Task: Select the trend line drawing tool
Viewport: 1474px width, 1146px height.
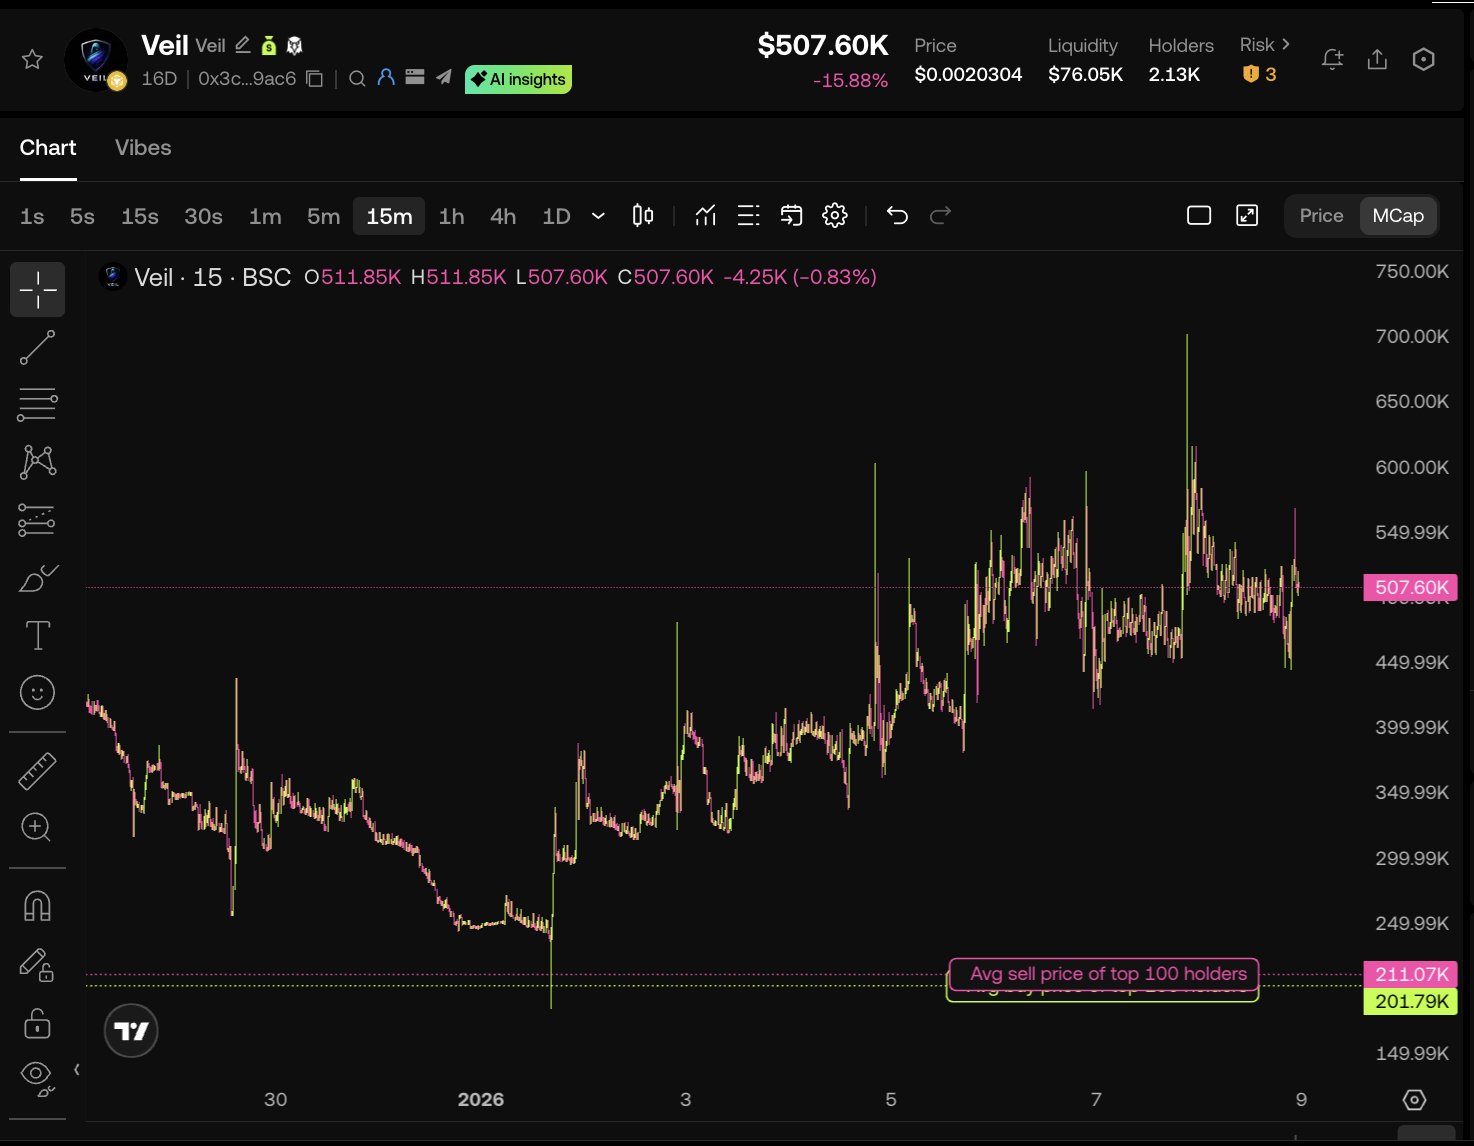Action: point(38,348)
